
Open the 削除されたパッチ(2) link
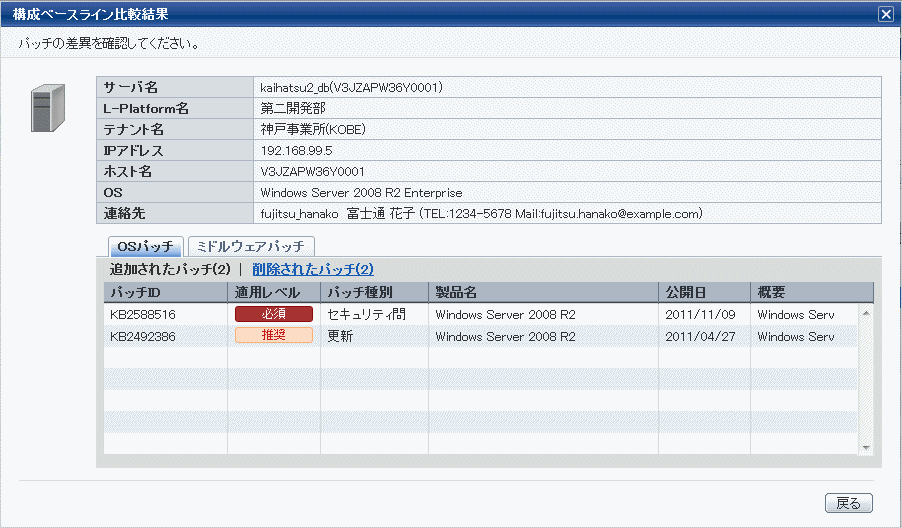click(x=313, y=269)
